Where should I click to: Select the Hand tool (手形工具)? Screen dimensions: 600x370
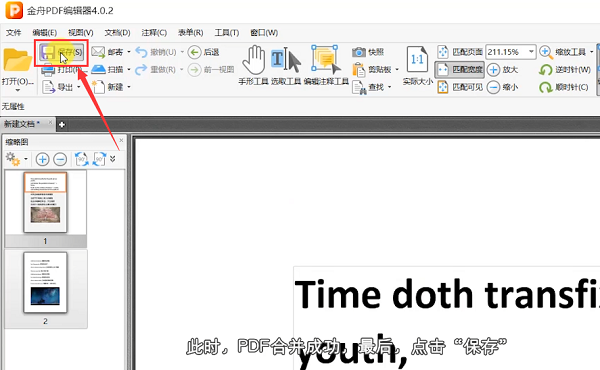click(253, 65)
